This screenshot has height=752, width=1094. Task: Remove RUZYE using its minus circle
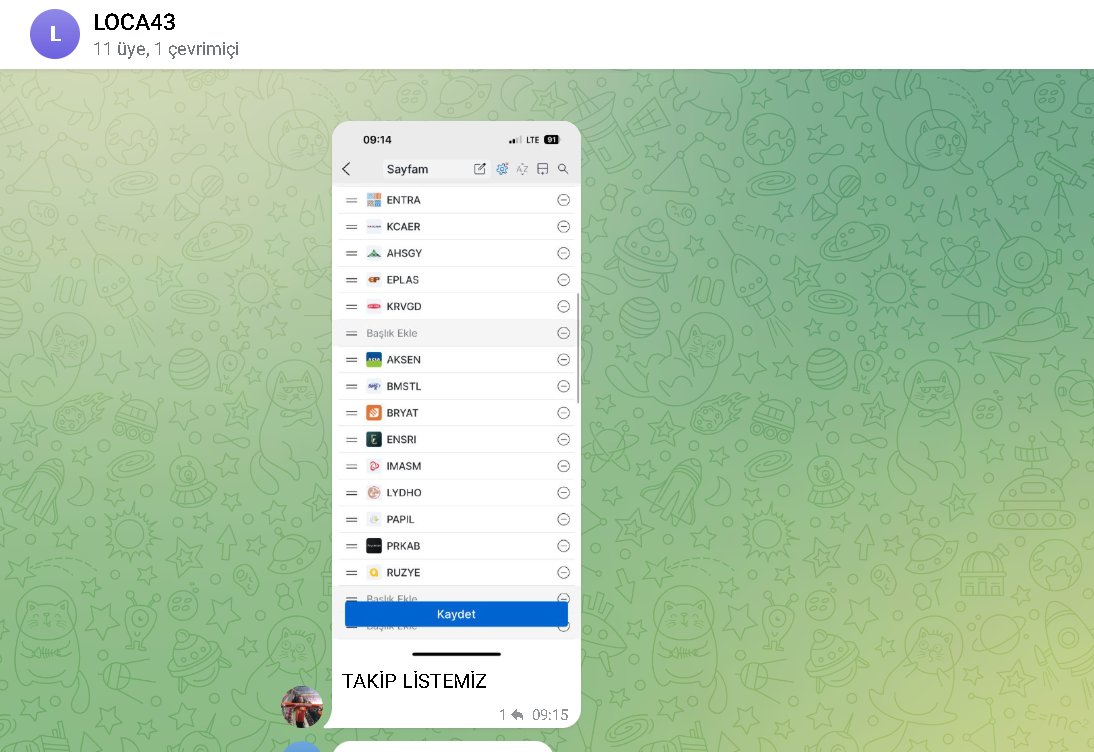(563, 573)
